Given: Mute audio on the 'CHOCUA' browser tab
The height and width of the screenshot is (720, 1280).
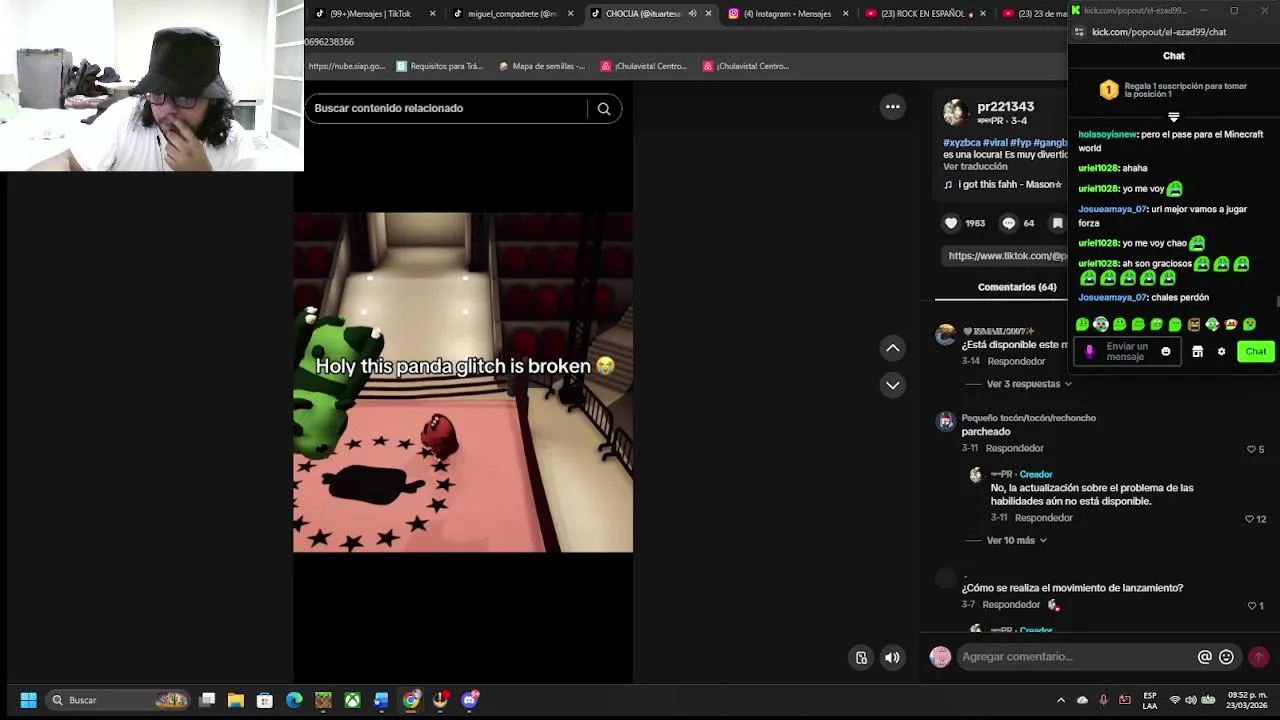Looking at the screenshot, I should point(692,13).
